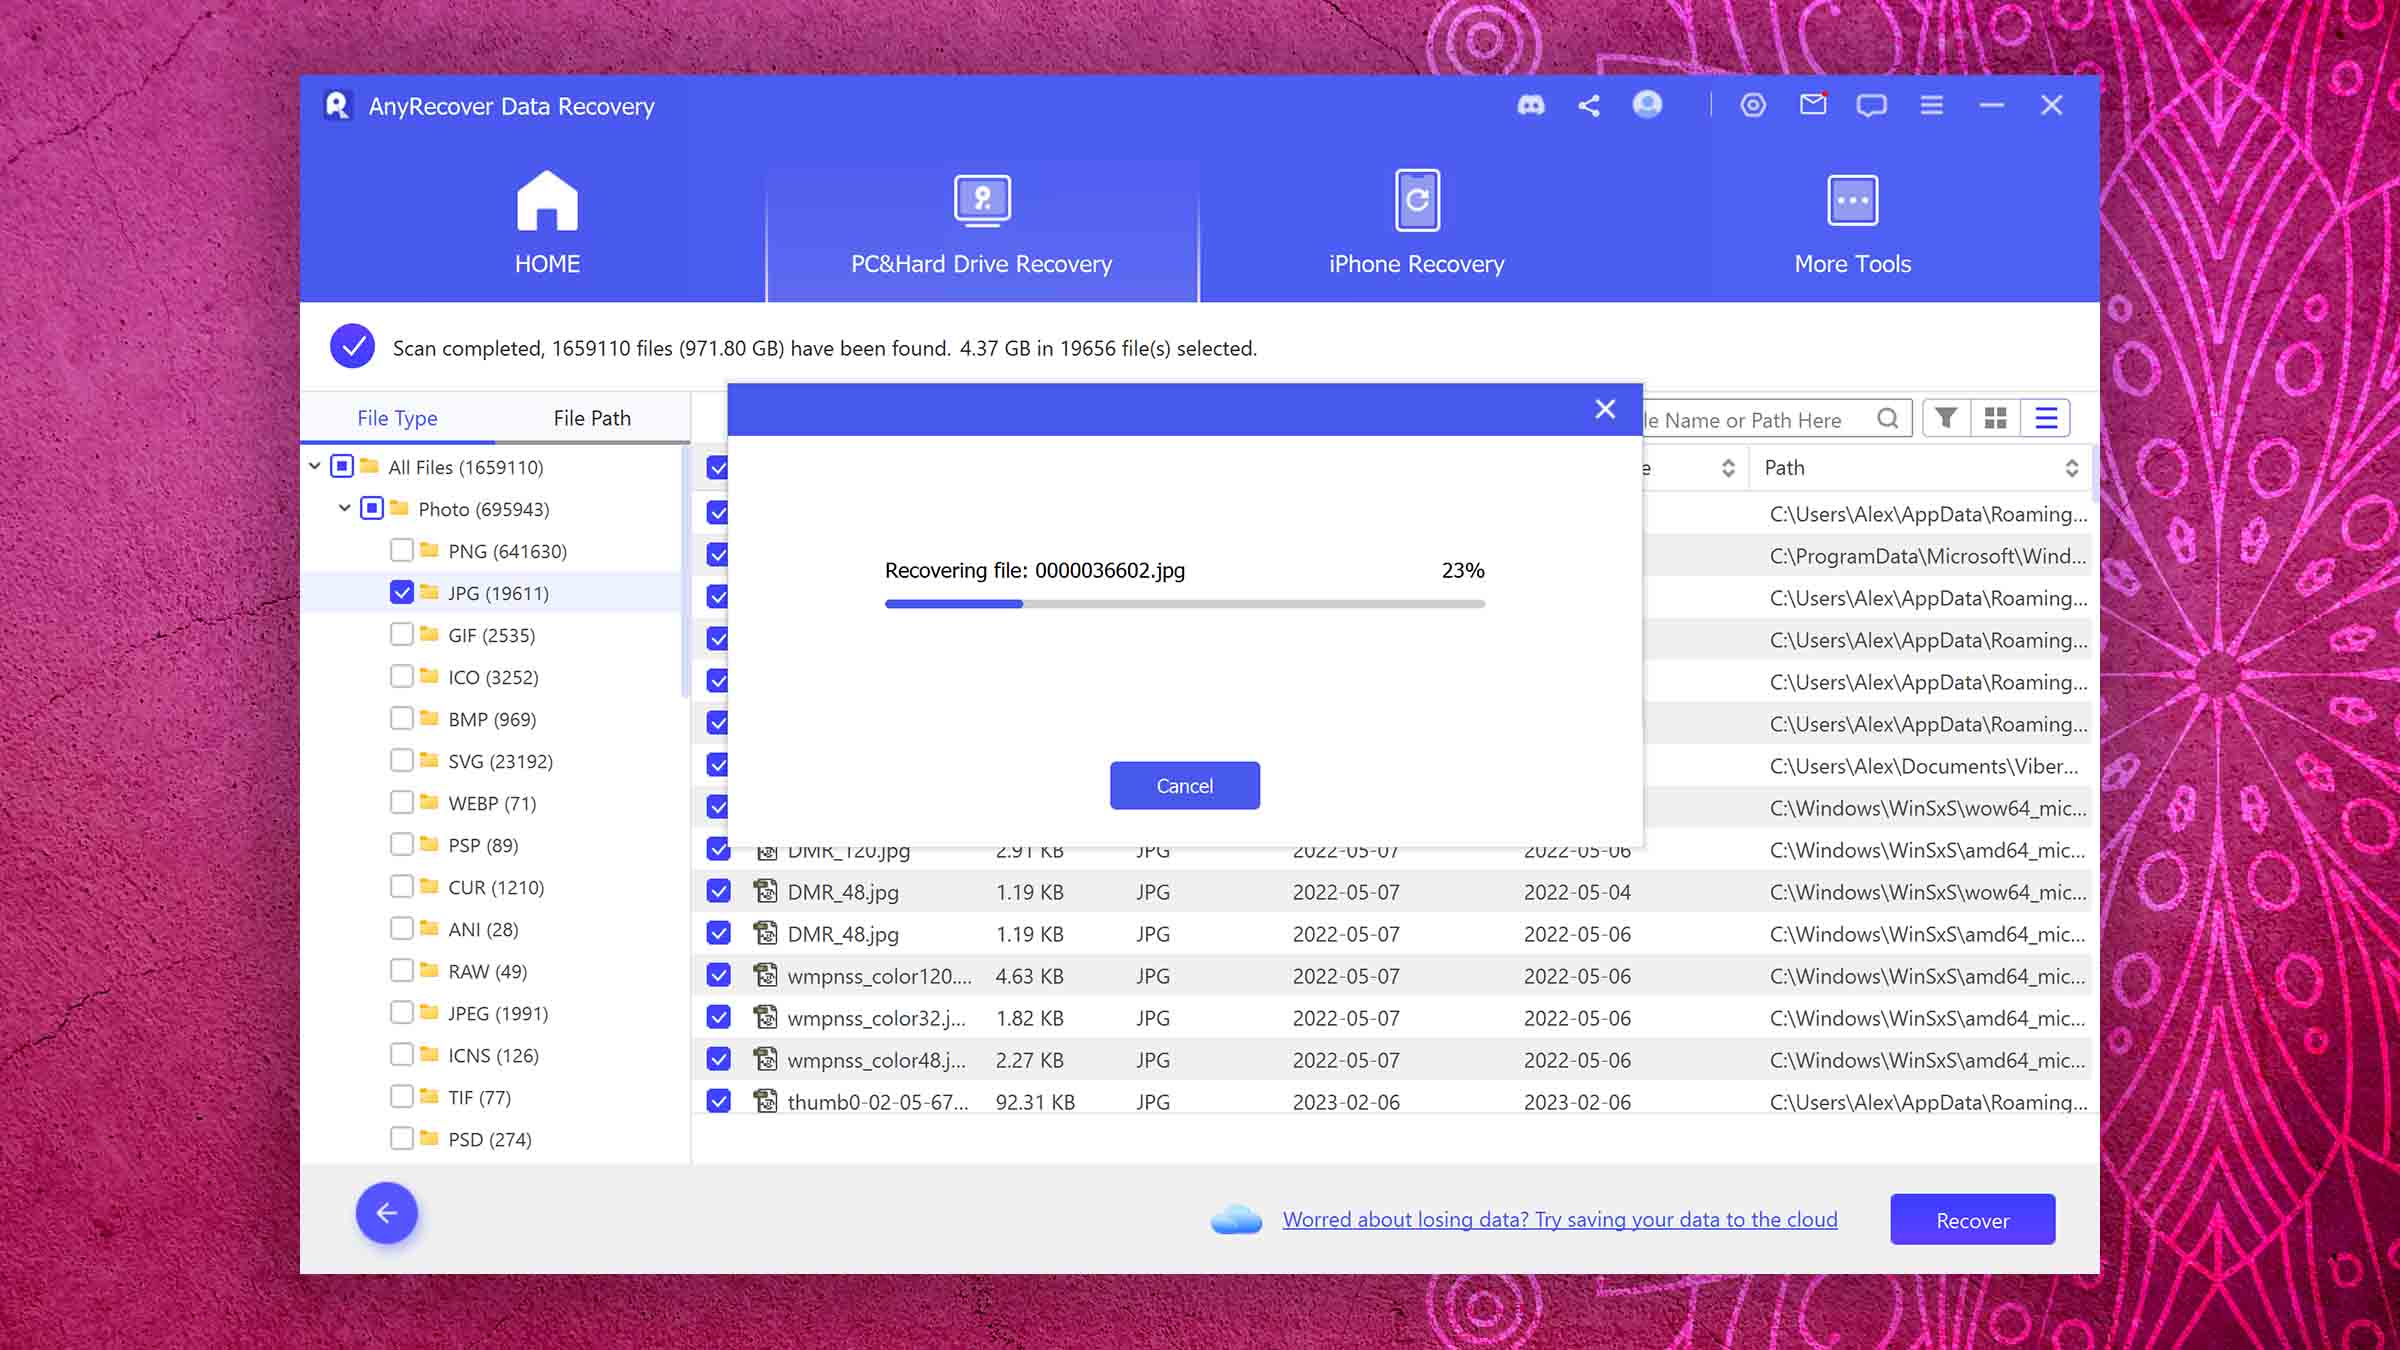
Task: Click file icon of wmpnss_color32 row
Action: (x=765, y=1017)
